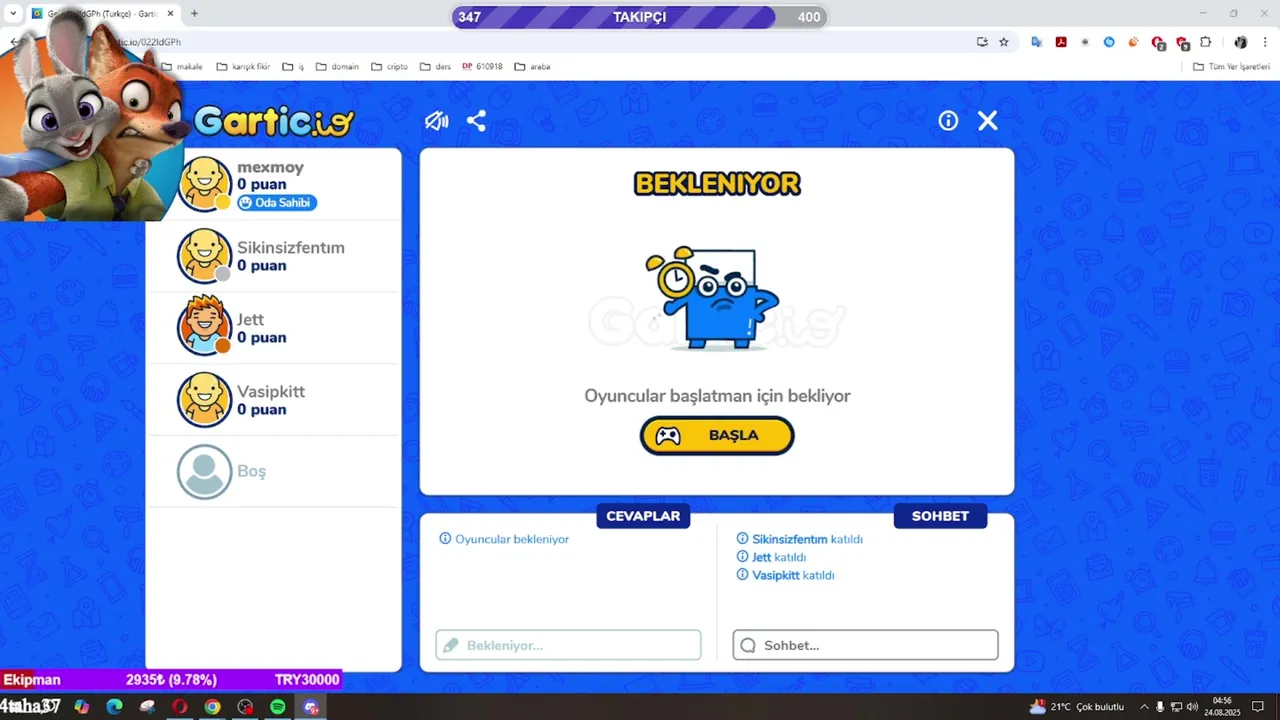Select the CEVAPLAR tab label
Image resolution: width=1280 pixels, height=720 pixels.
point(643,516)
